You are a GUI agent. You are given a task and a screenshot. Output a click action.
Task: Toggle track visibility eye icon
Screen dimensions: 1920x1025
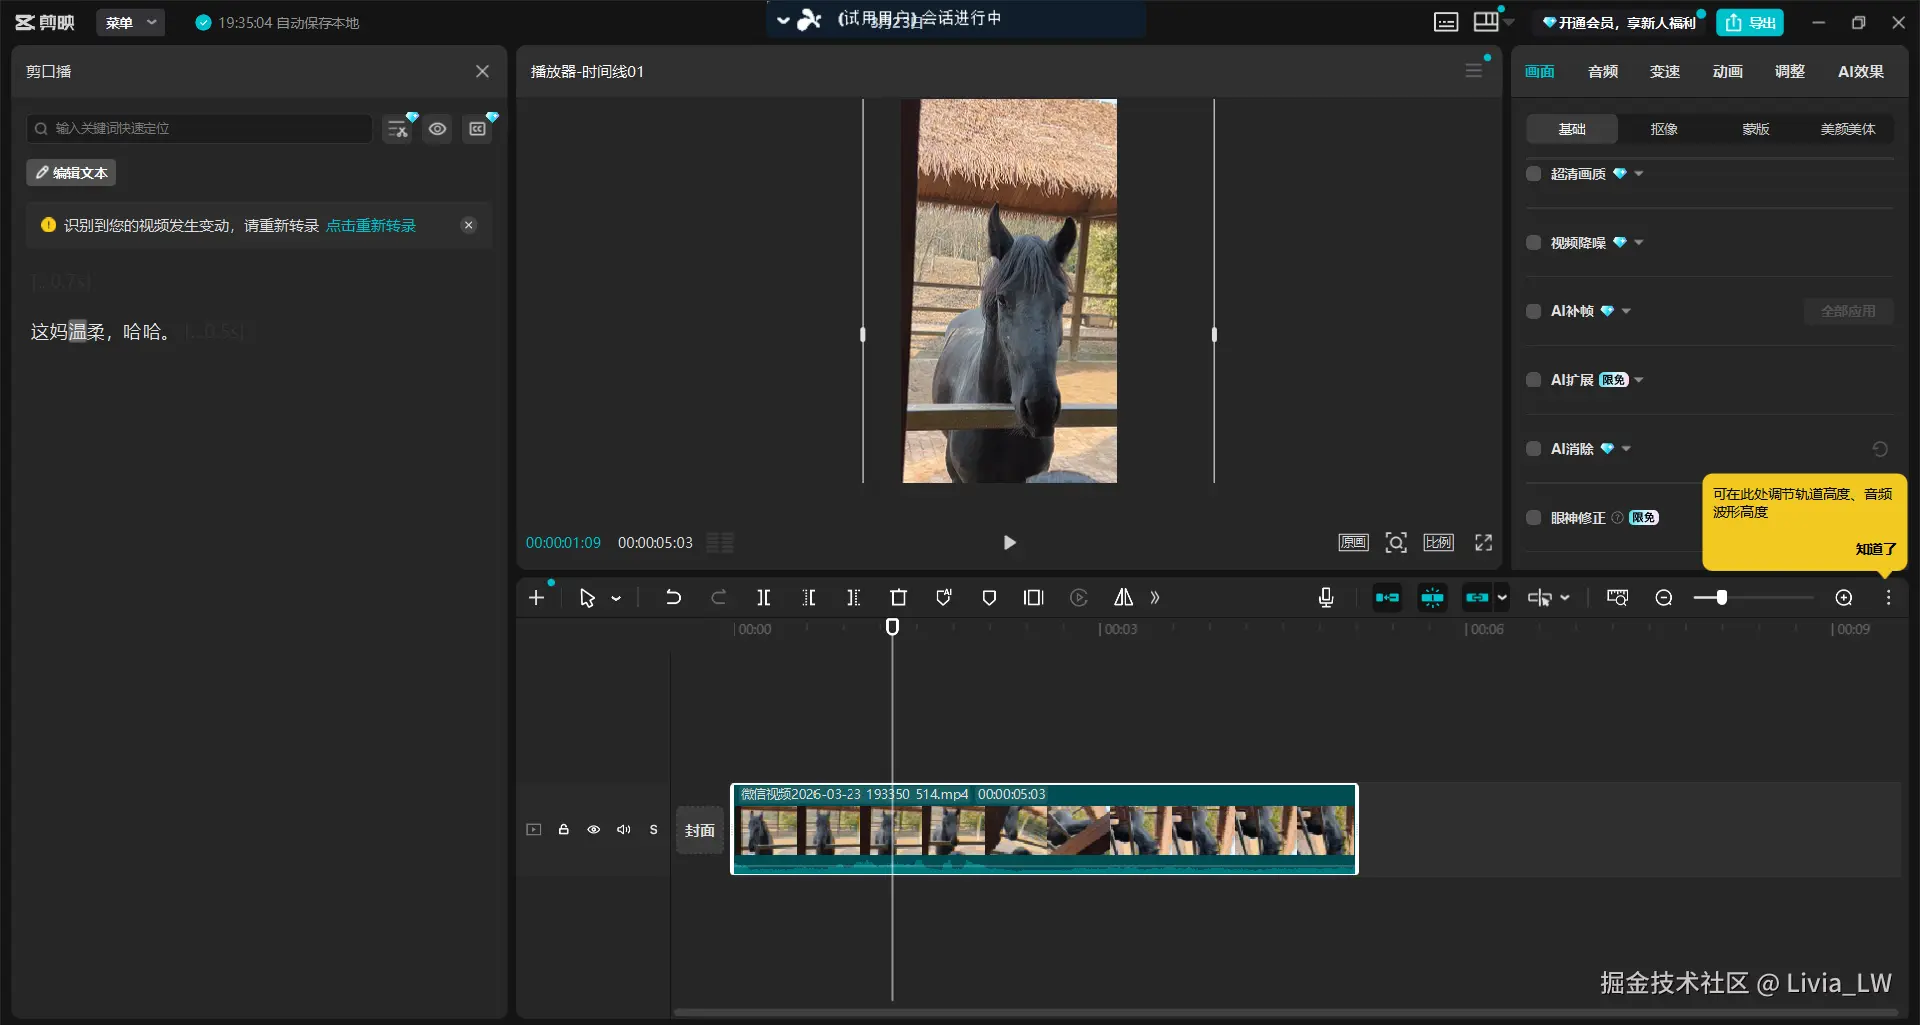click(593, 830)
